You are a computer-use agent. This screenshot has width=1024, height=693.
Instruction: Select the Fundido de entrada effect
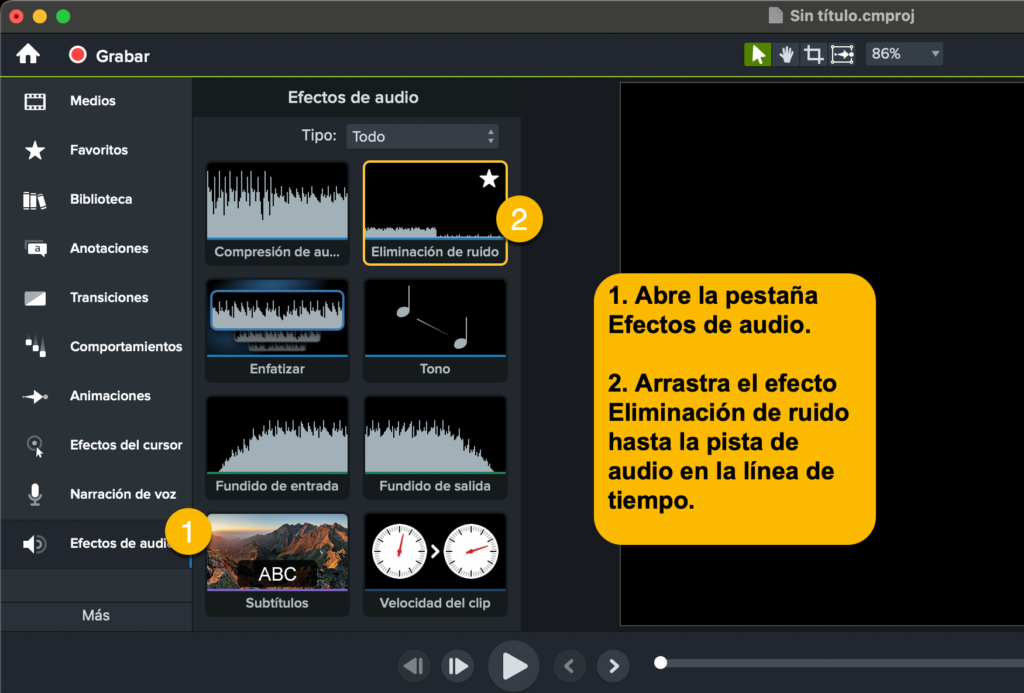point(277,447)
